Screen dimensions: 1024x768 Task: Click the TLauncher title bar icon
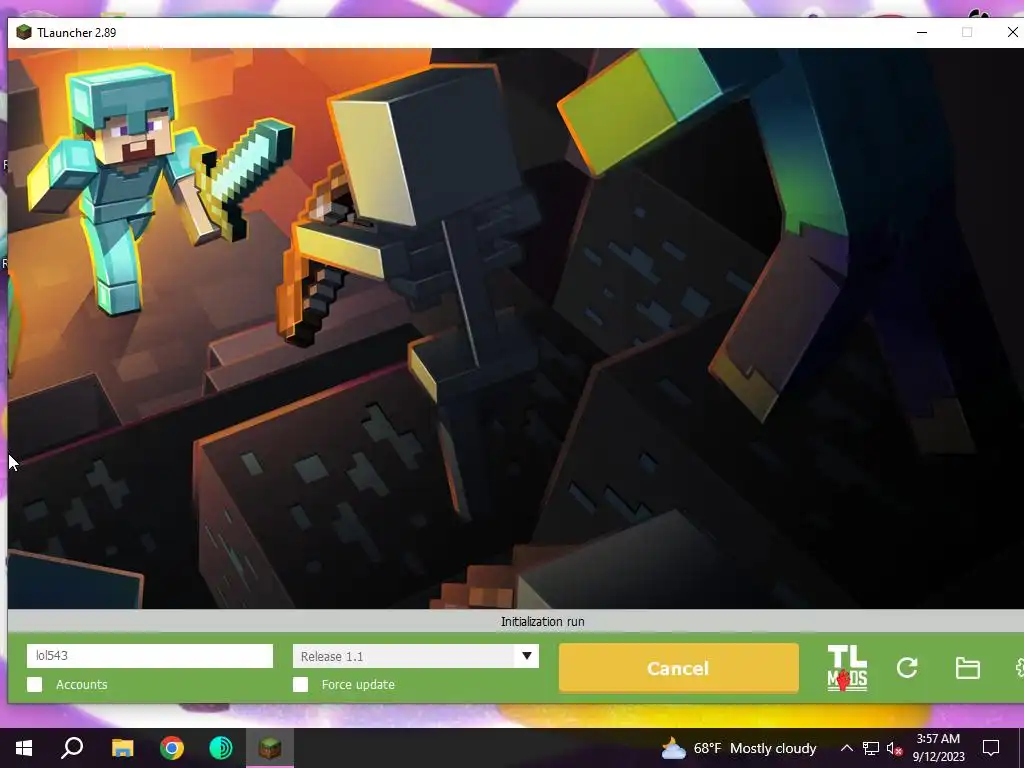pyautogui.click(x=24, y=32)
